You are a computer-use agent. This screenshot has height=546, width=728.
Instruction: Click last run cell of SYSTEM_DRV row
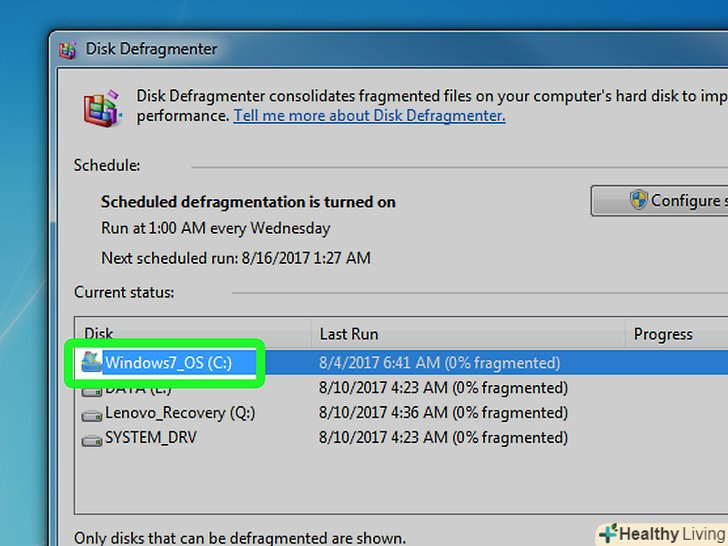[x=443, y=437]
